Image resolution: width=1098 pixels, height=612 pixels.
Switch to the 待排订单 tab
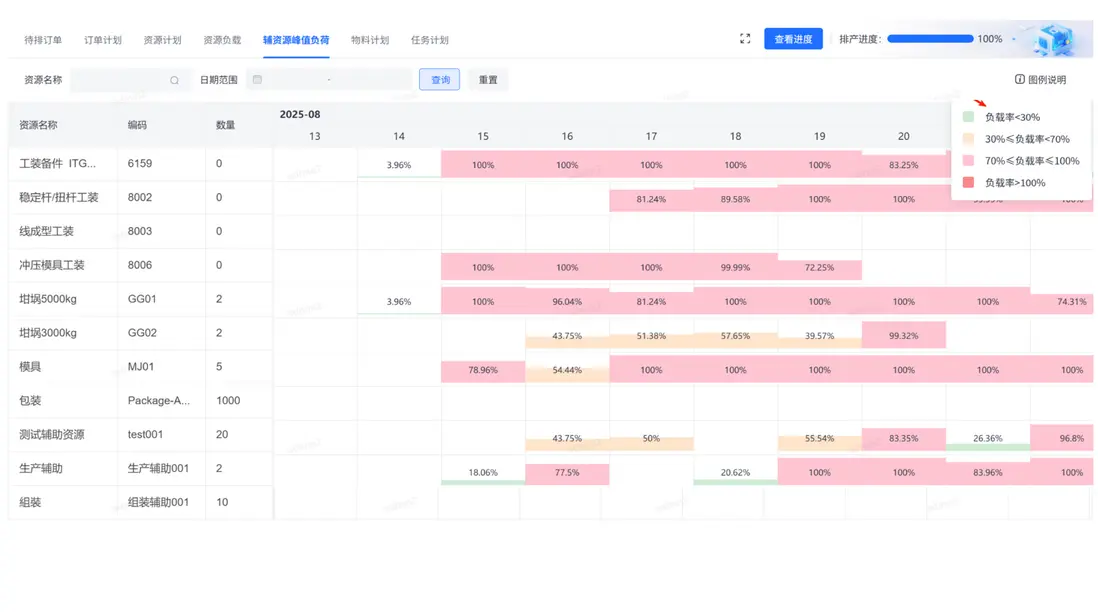[43, 40]
